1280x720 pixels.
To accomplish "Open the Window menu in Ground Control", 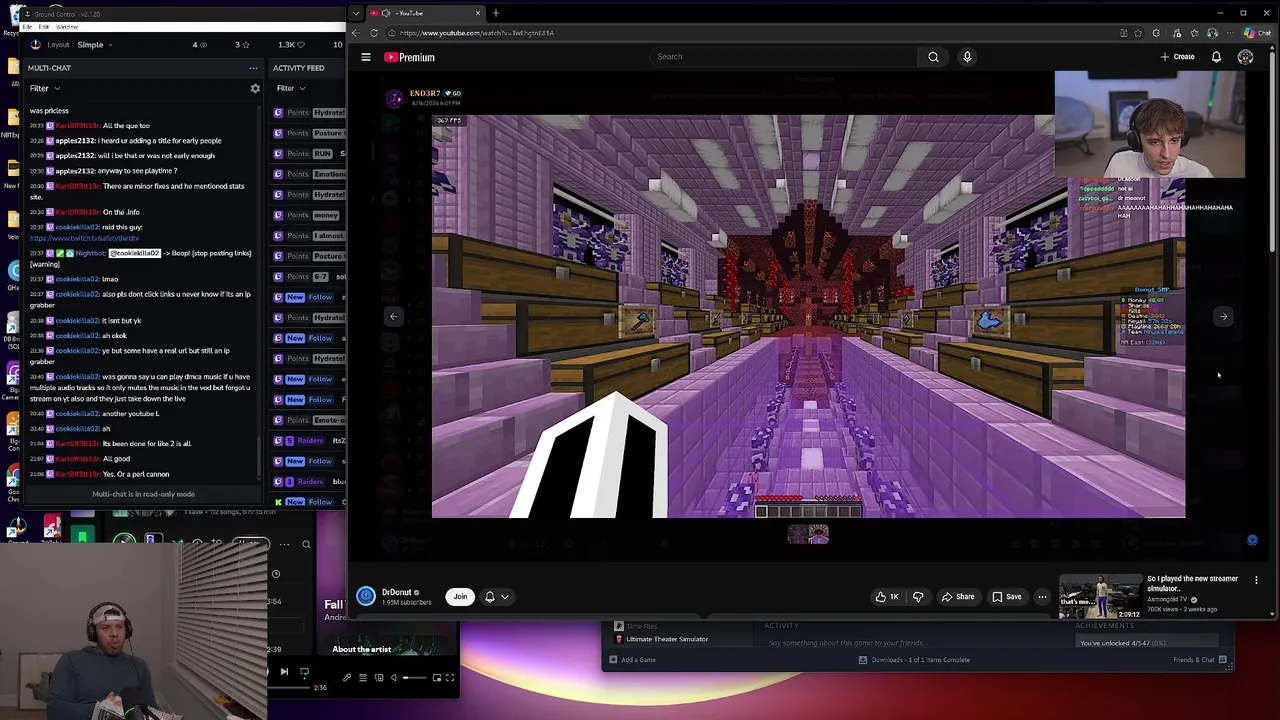I will 66,27.
